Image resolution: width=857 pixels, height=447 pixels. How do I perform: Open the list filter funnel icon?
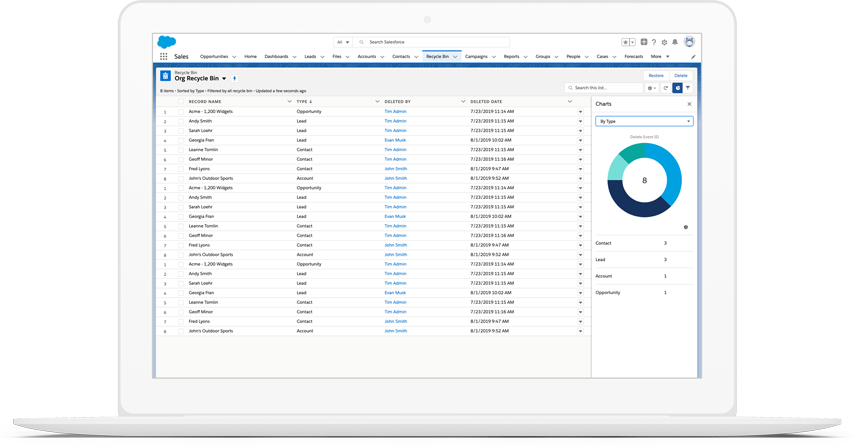pyautogui.click(x=688, y=88)
